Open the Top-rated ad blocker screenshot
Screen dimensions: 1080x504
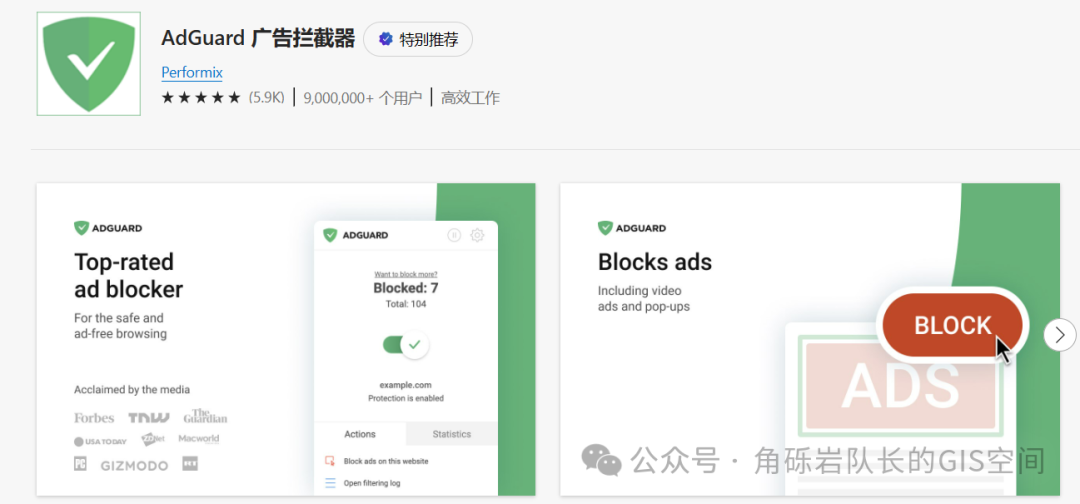[x=286, y=339]
